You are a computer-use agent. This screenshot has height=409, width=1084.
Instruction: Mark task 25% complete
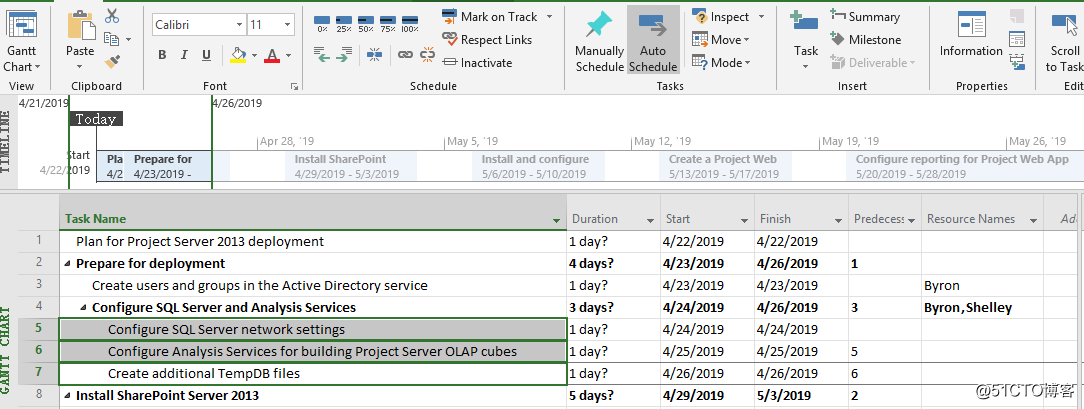point(344,23)
